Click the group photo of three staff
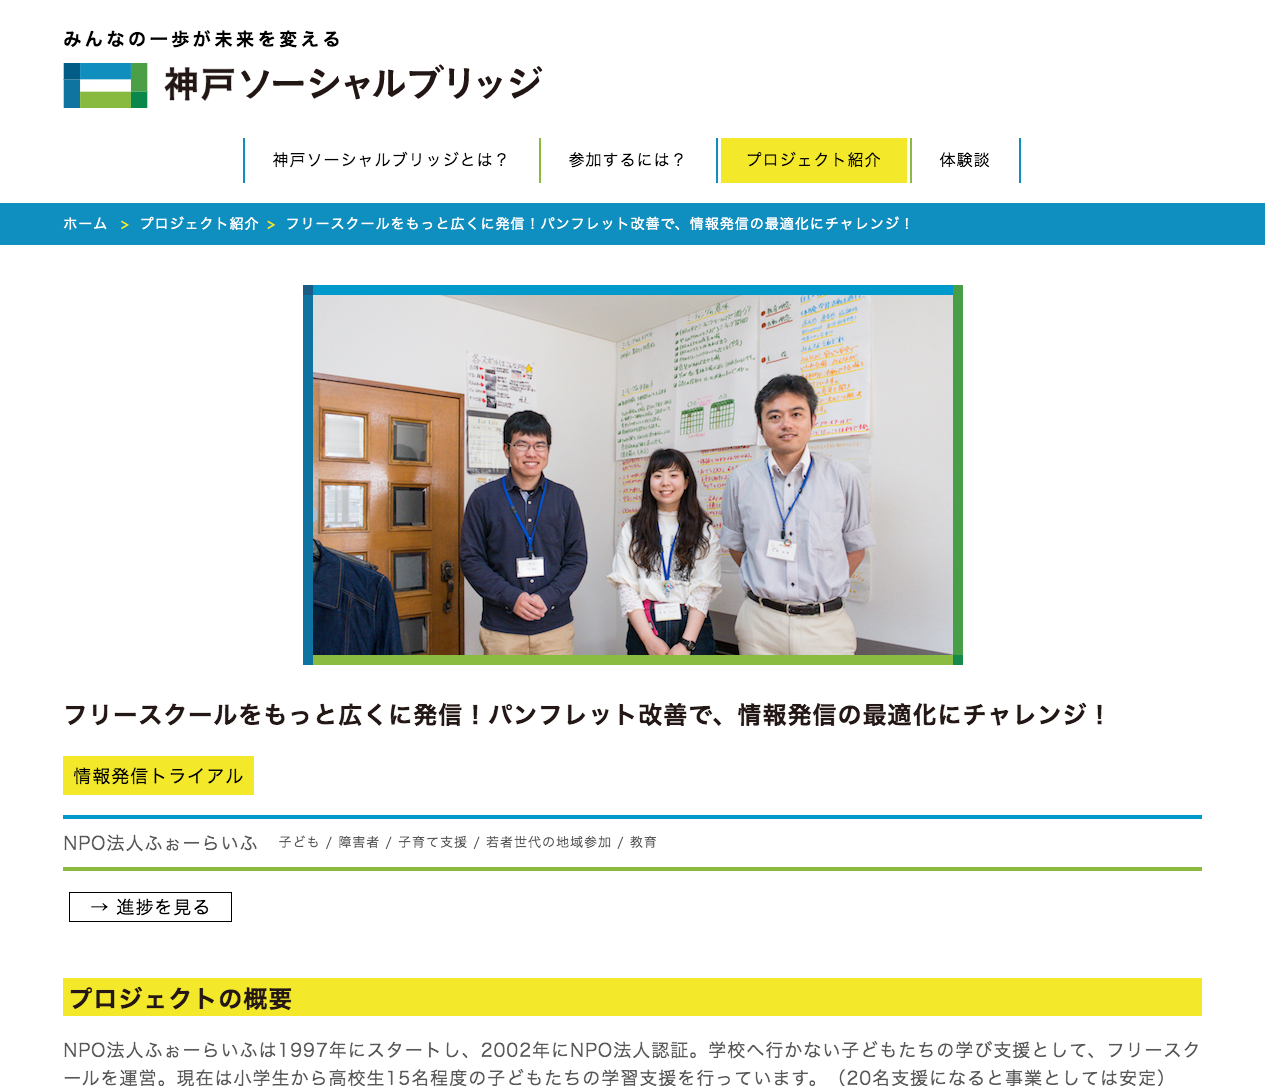Viewport: 1265px width, 1086px height. coord(632,475)
